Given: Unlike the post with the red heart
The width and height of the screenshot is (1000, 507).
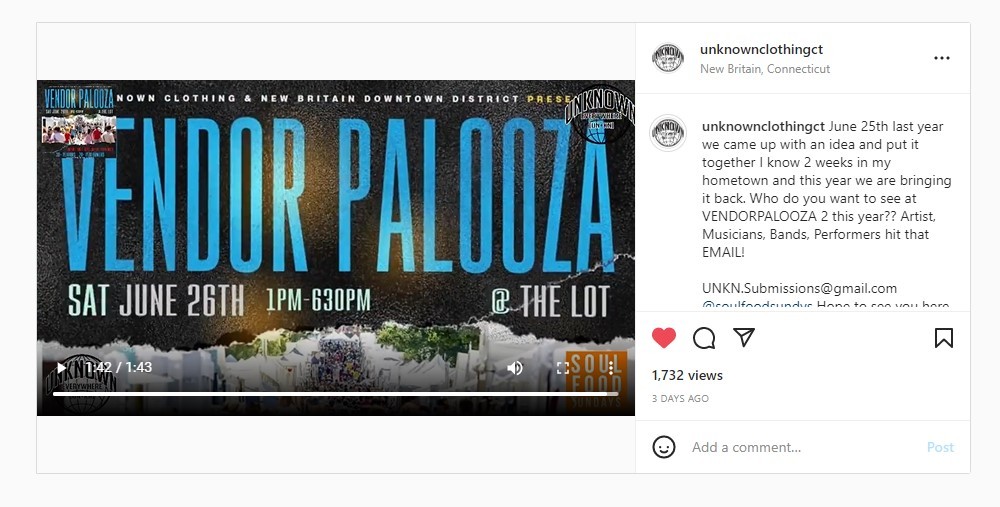Looking at the screenshot, I should pos(664,338).
